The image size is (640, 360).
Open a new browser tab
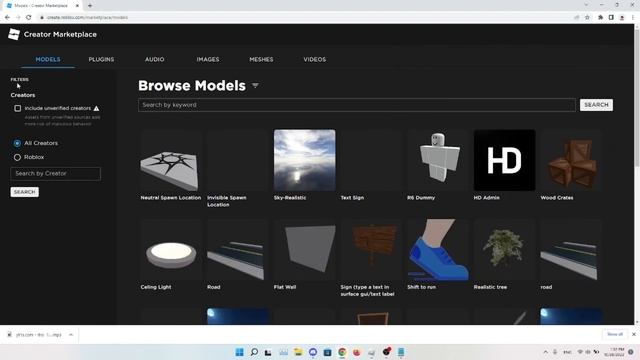(90, 6)
